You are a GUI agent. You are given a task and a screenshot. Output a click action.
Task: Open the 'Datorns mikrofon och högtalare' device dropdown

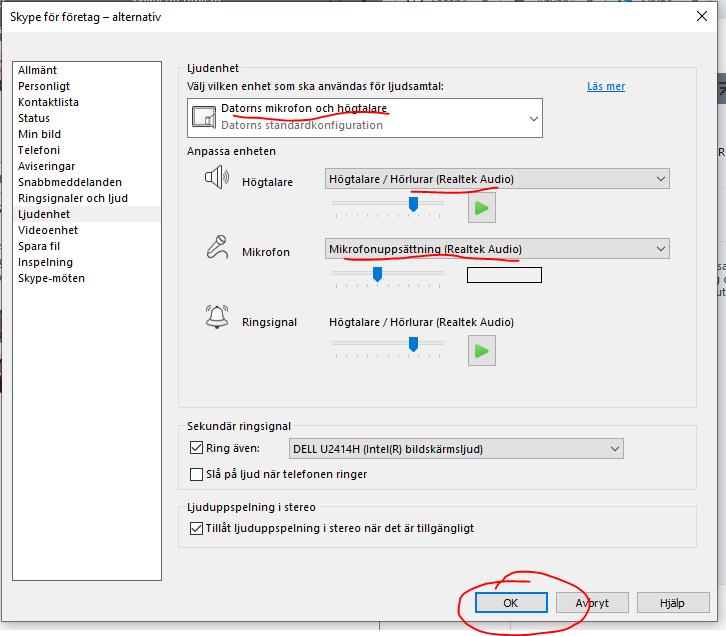(365, 118)
